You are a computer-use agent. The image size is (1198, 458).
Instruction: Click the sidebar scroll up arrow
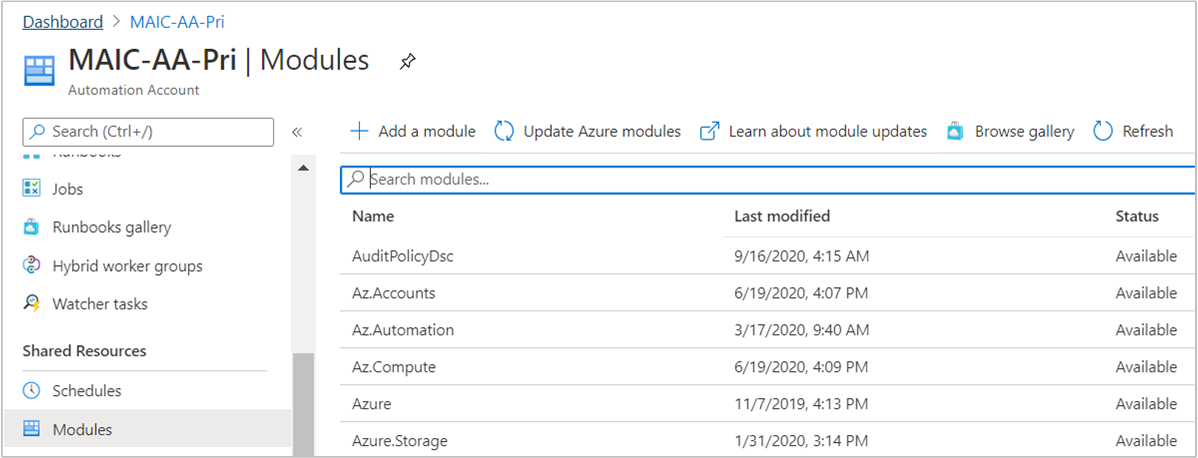click(x=303, y=167)
